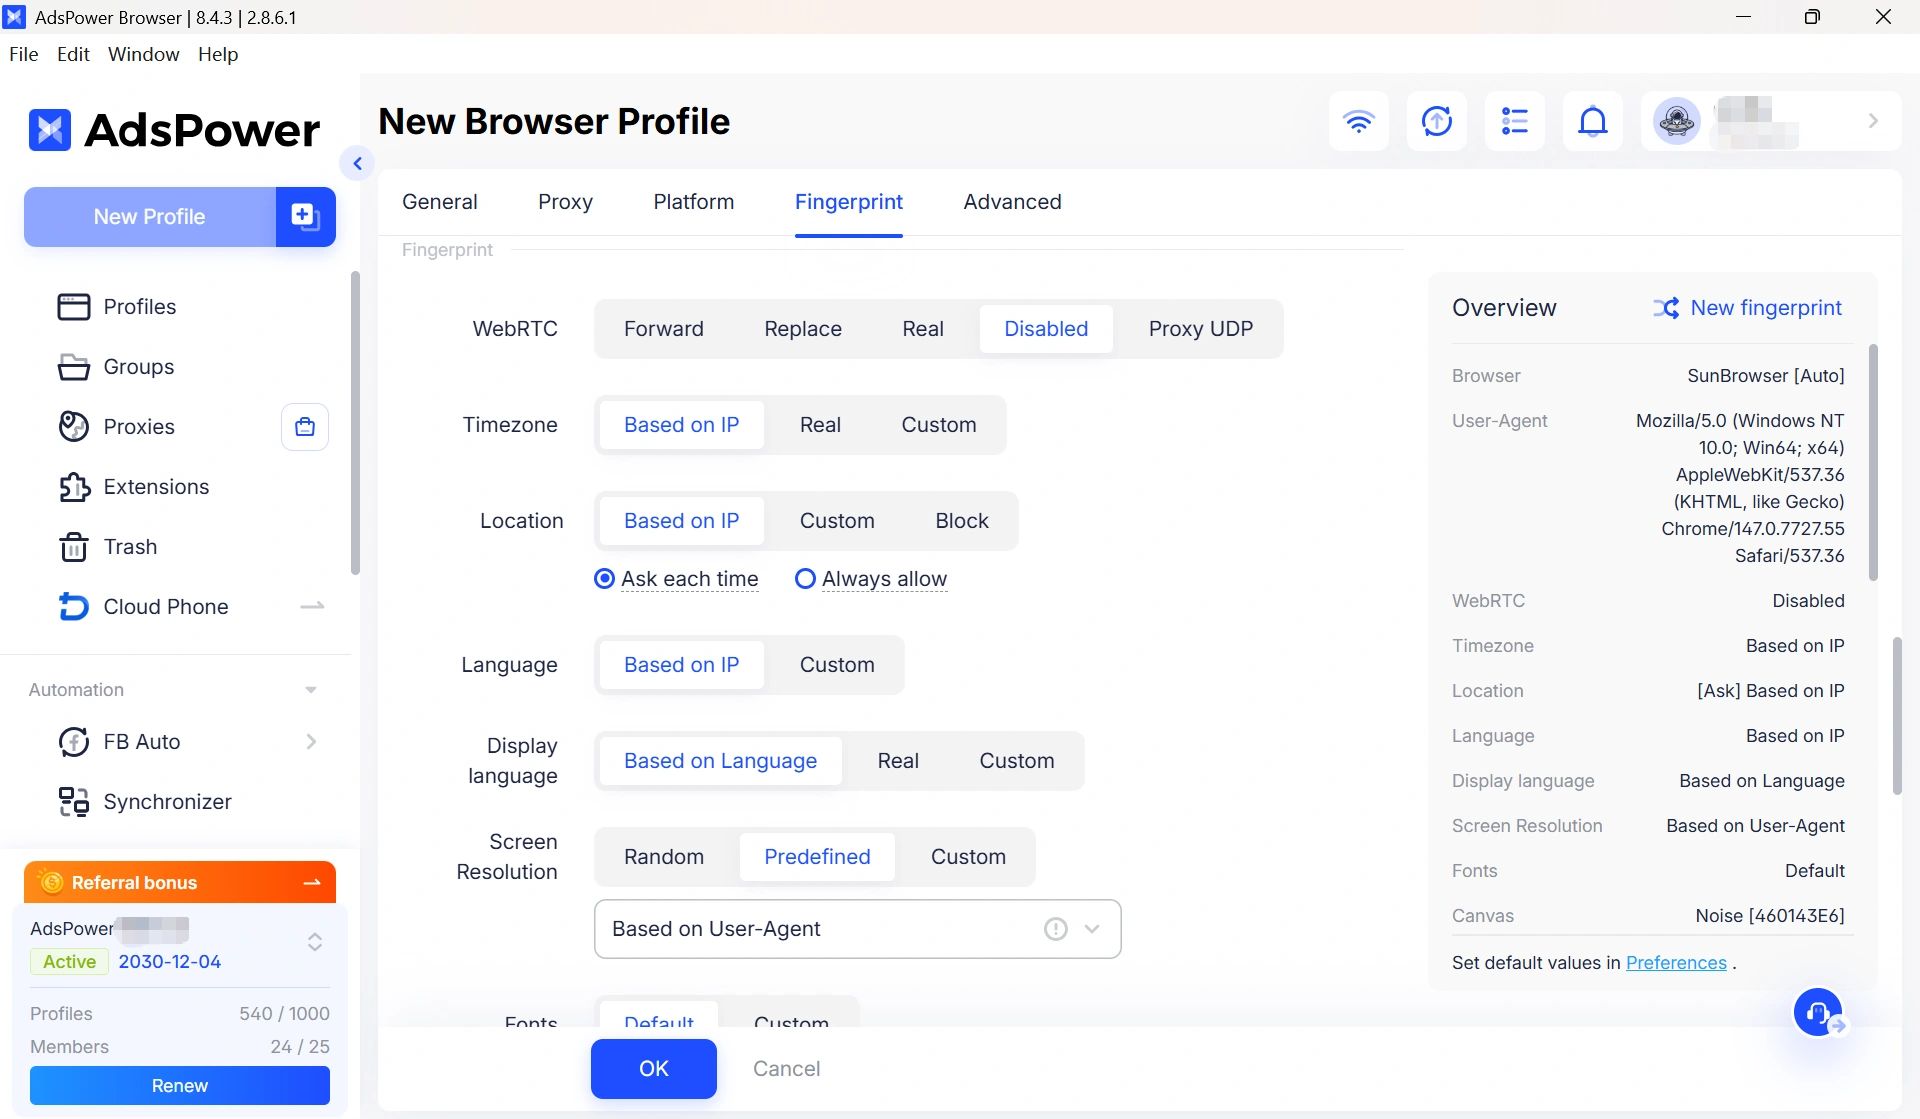Open Proxies section icon
Image resolution: width=1920 pixels, height=1119 pixels.
73,427
